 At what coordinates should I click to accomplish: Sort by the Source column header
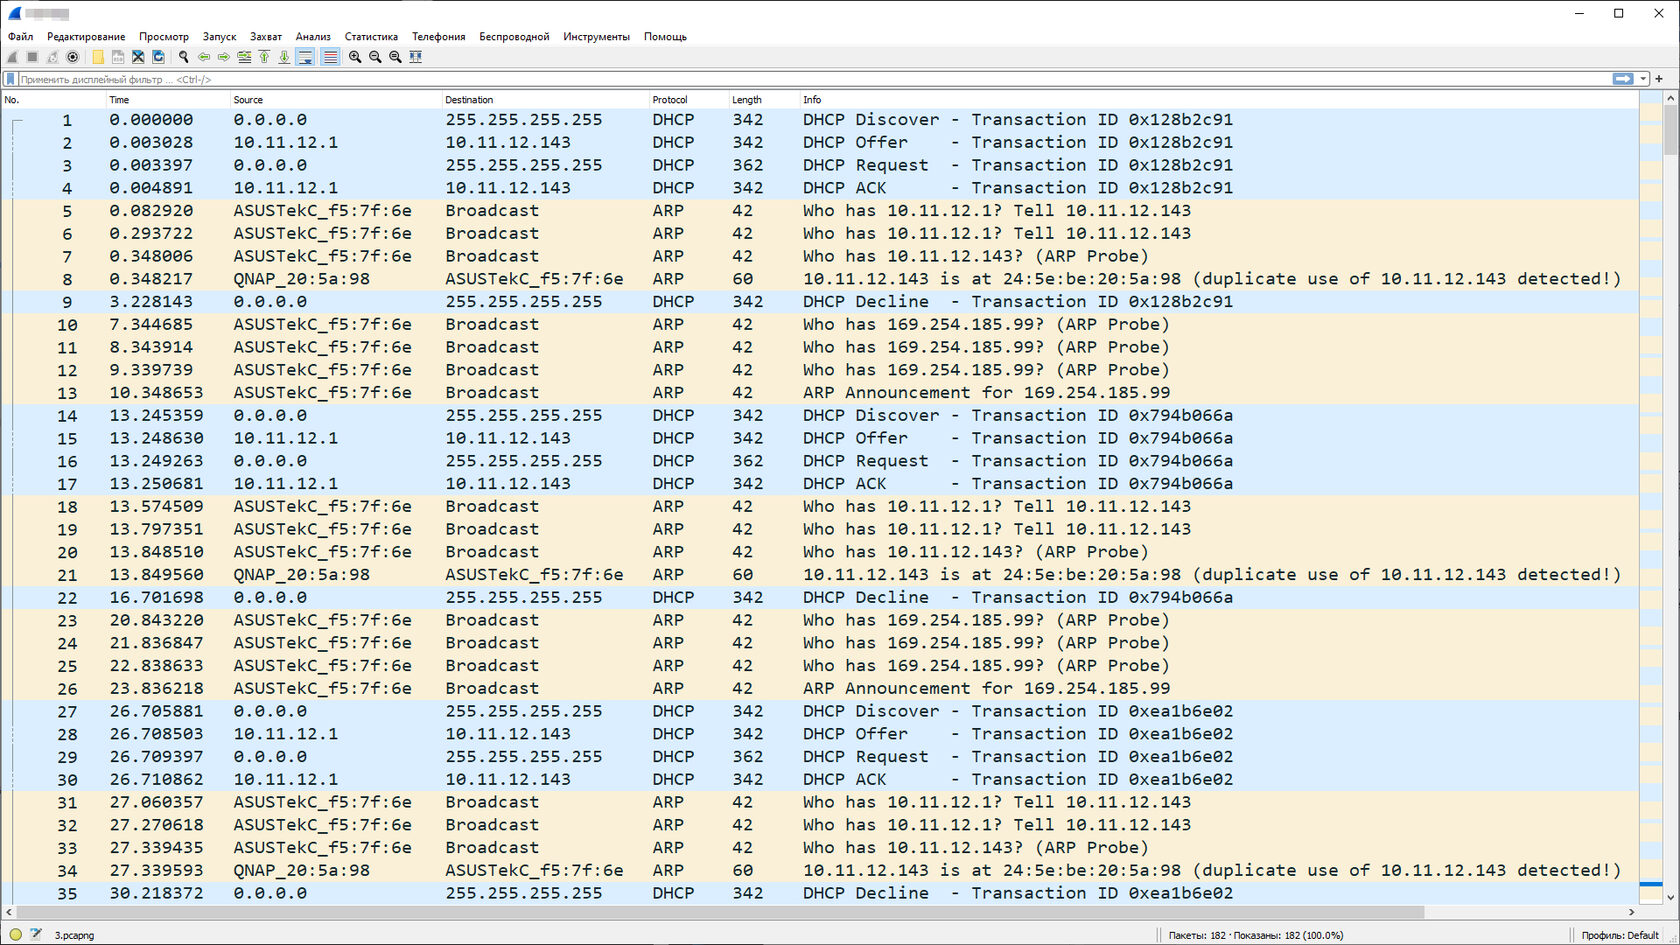(x=336, y=100)
